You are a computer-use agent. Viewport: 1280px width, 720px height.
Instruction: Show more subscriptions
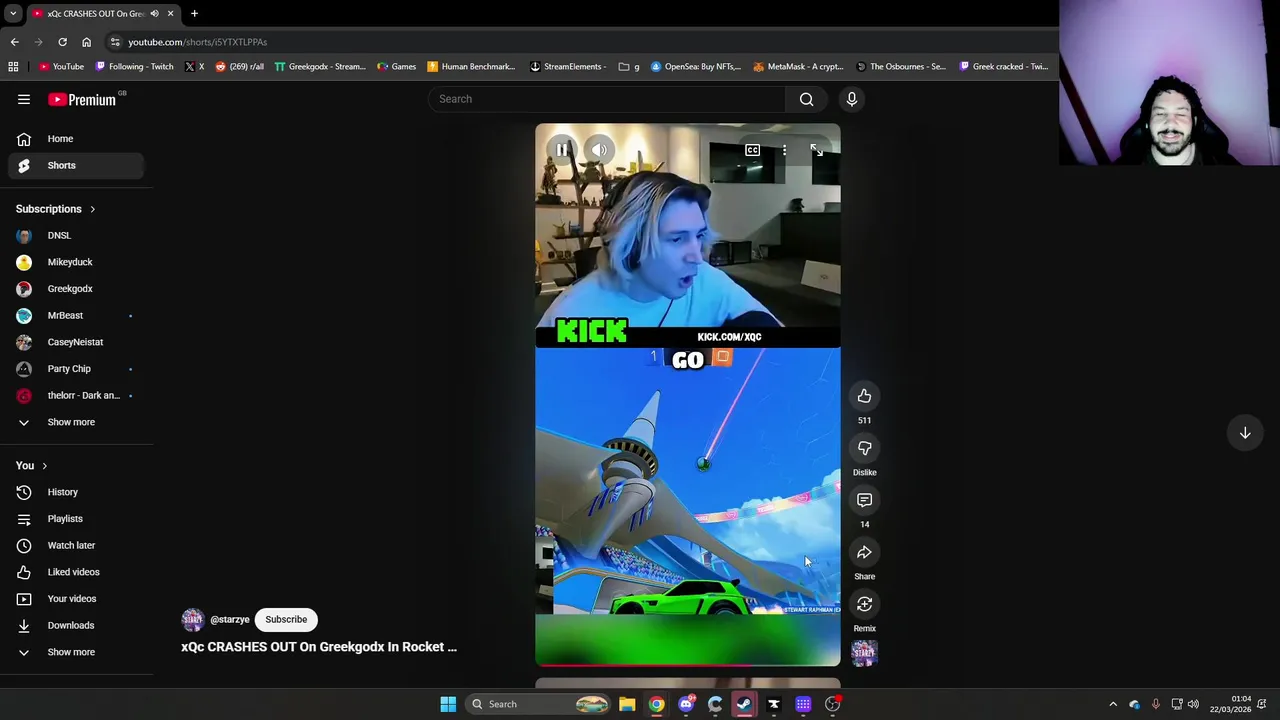pyautogui.click(x=77, y=422)
